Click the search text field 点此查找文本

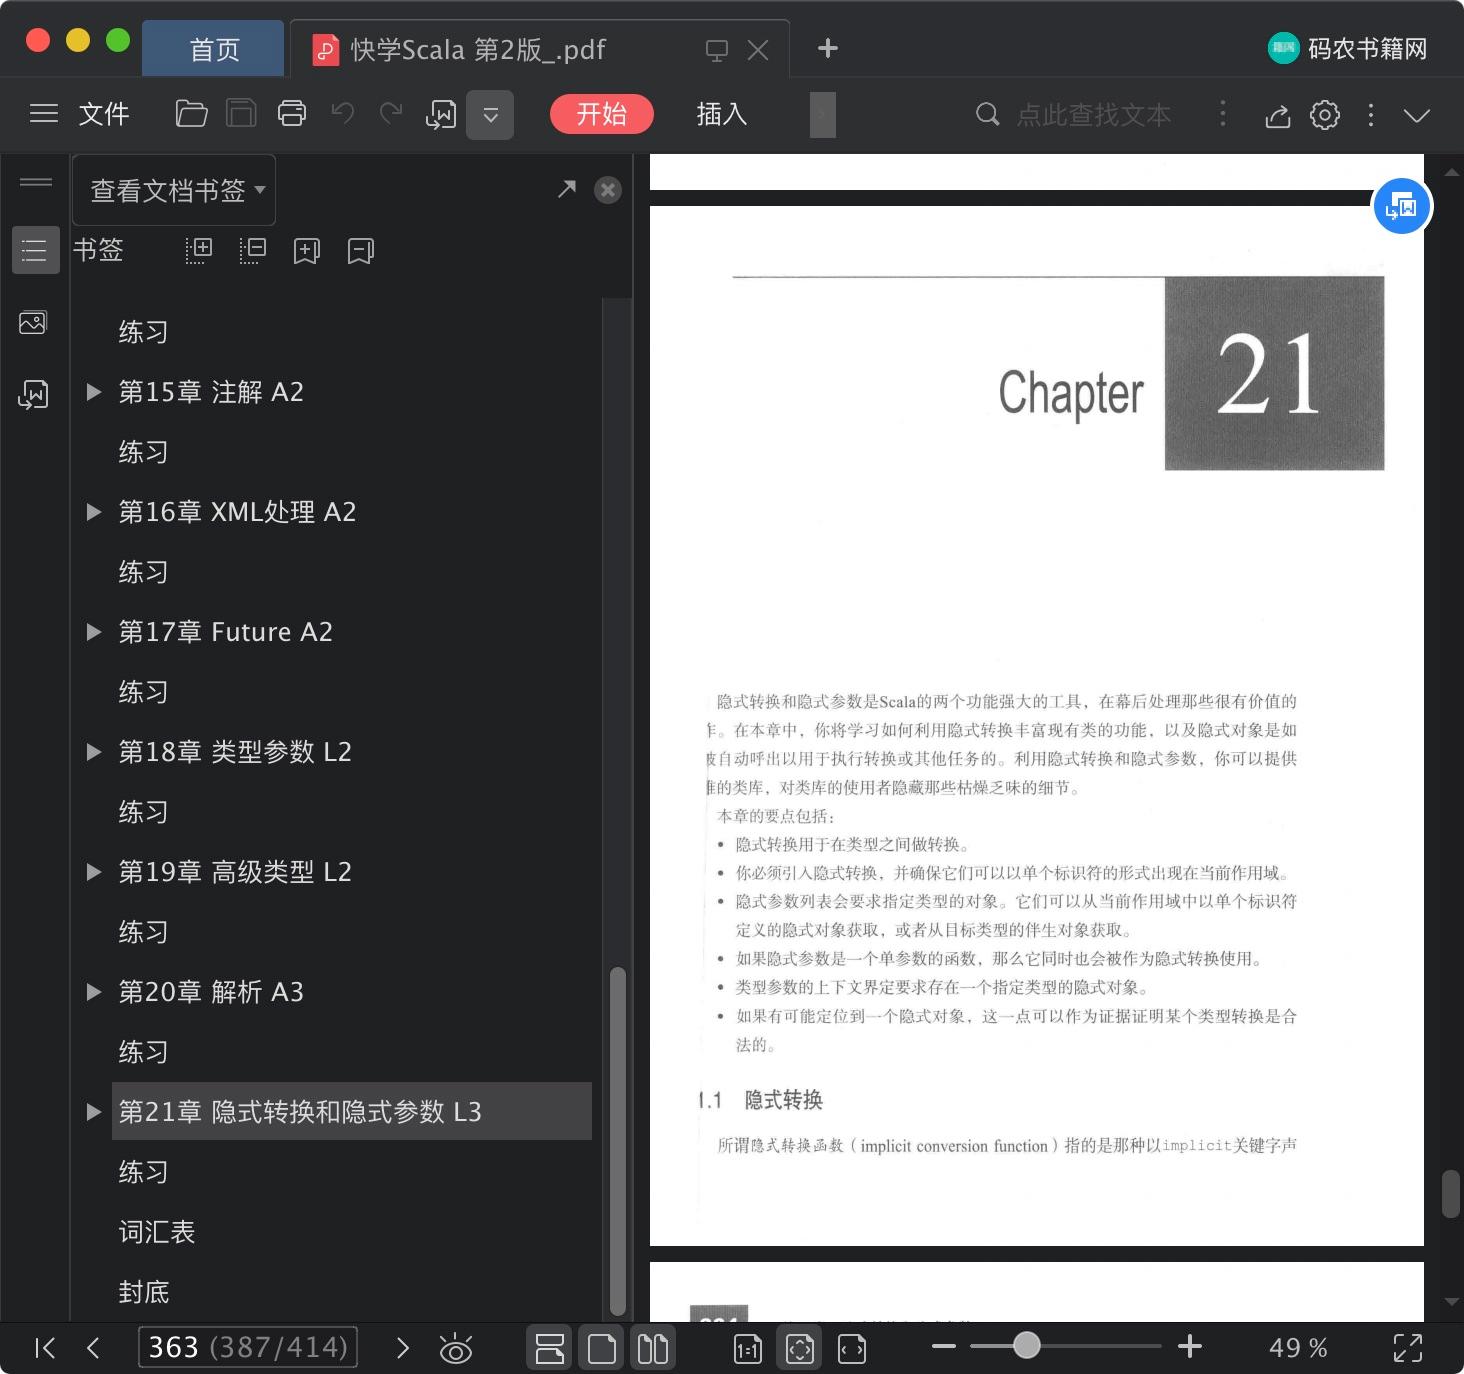[x=1093, y=115]
